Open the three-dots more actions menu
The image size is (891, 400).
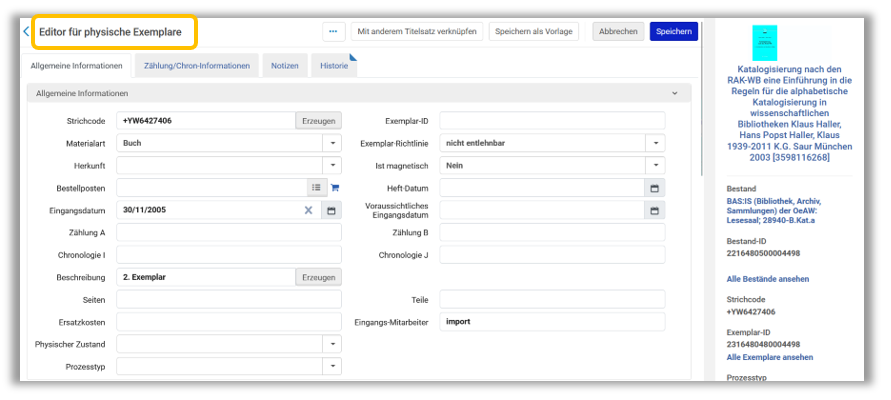point(334,32)
